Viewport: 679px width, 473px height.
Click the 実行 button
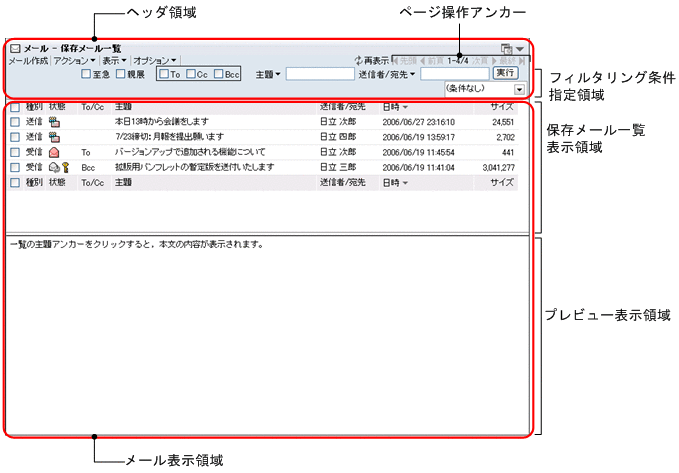(x=505, y=73)
